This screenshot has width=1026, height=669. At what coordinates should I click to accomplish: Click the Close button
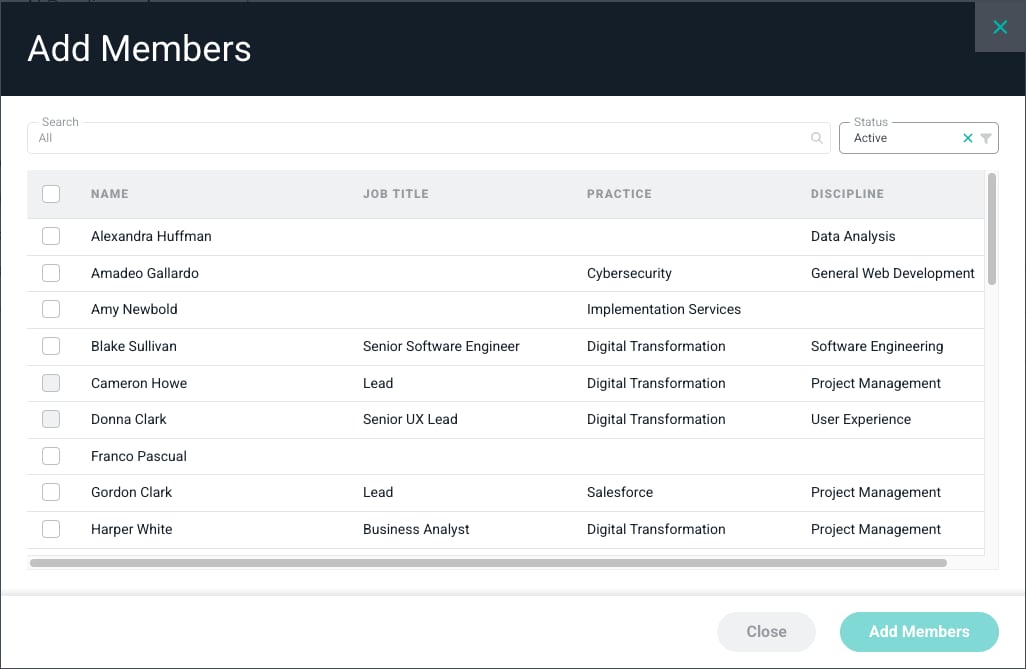(x=766, y=632)
